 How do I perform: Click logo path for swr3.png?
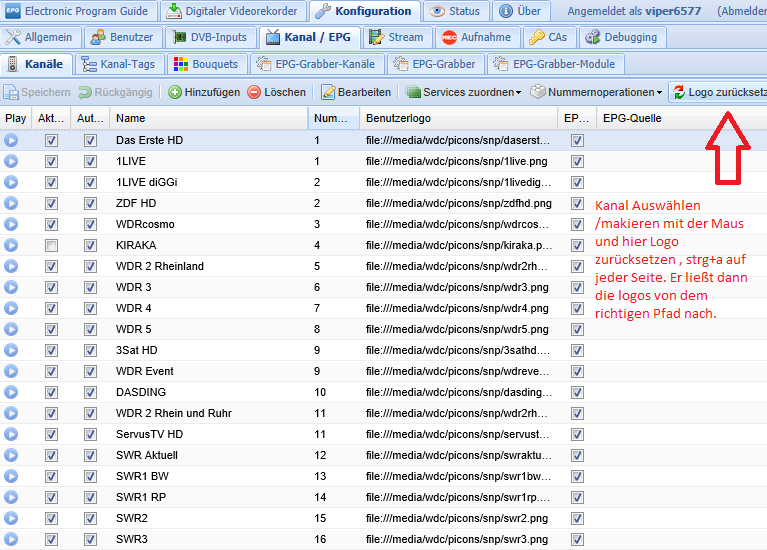(456, 539)
